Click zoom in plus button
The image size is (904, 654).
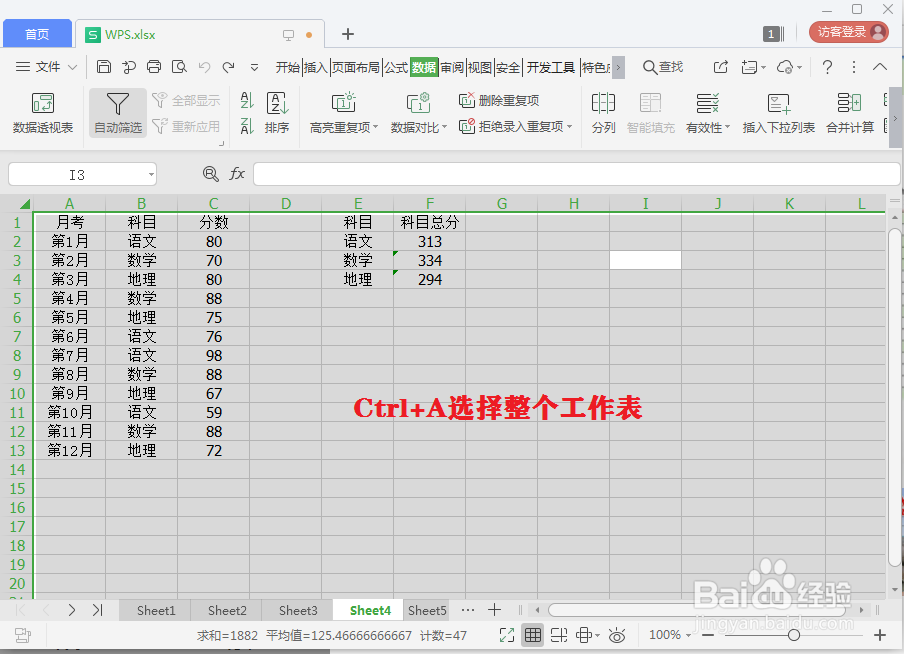880,635
